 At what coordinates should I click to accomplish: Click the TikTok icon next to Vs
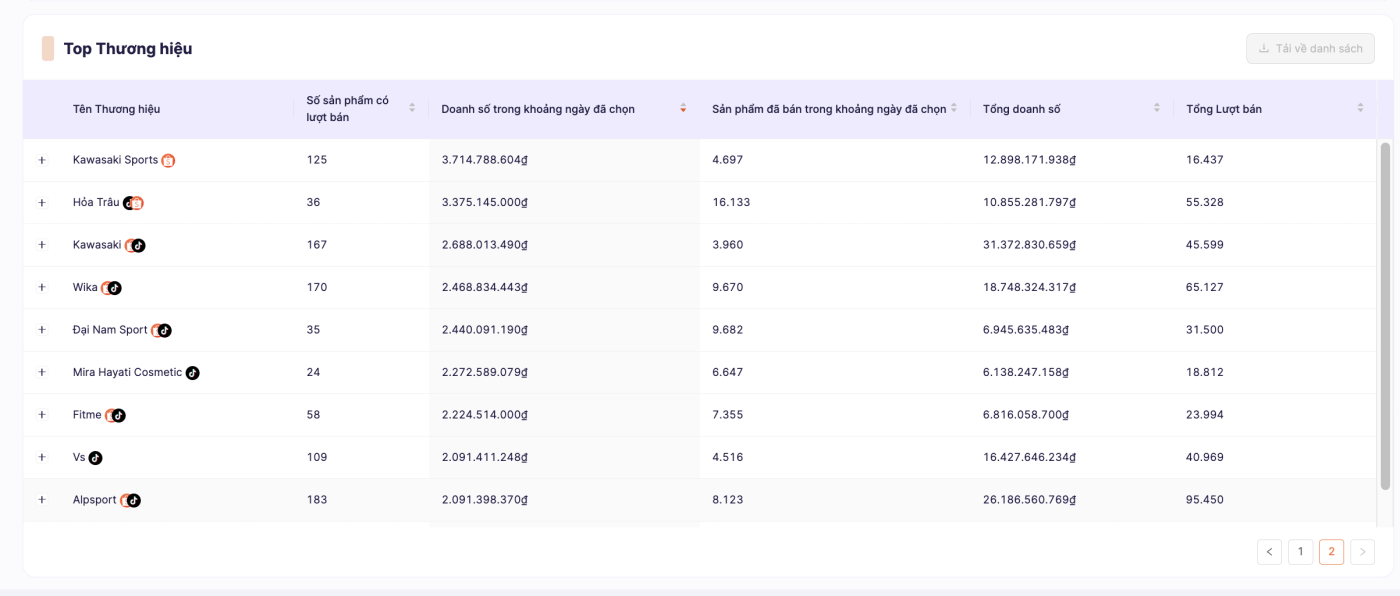pyautogui.click(x=96, y=458)
